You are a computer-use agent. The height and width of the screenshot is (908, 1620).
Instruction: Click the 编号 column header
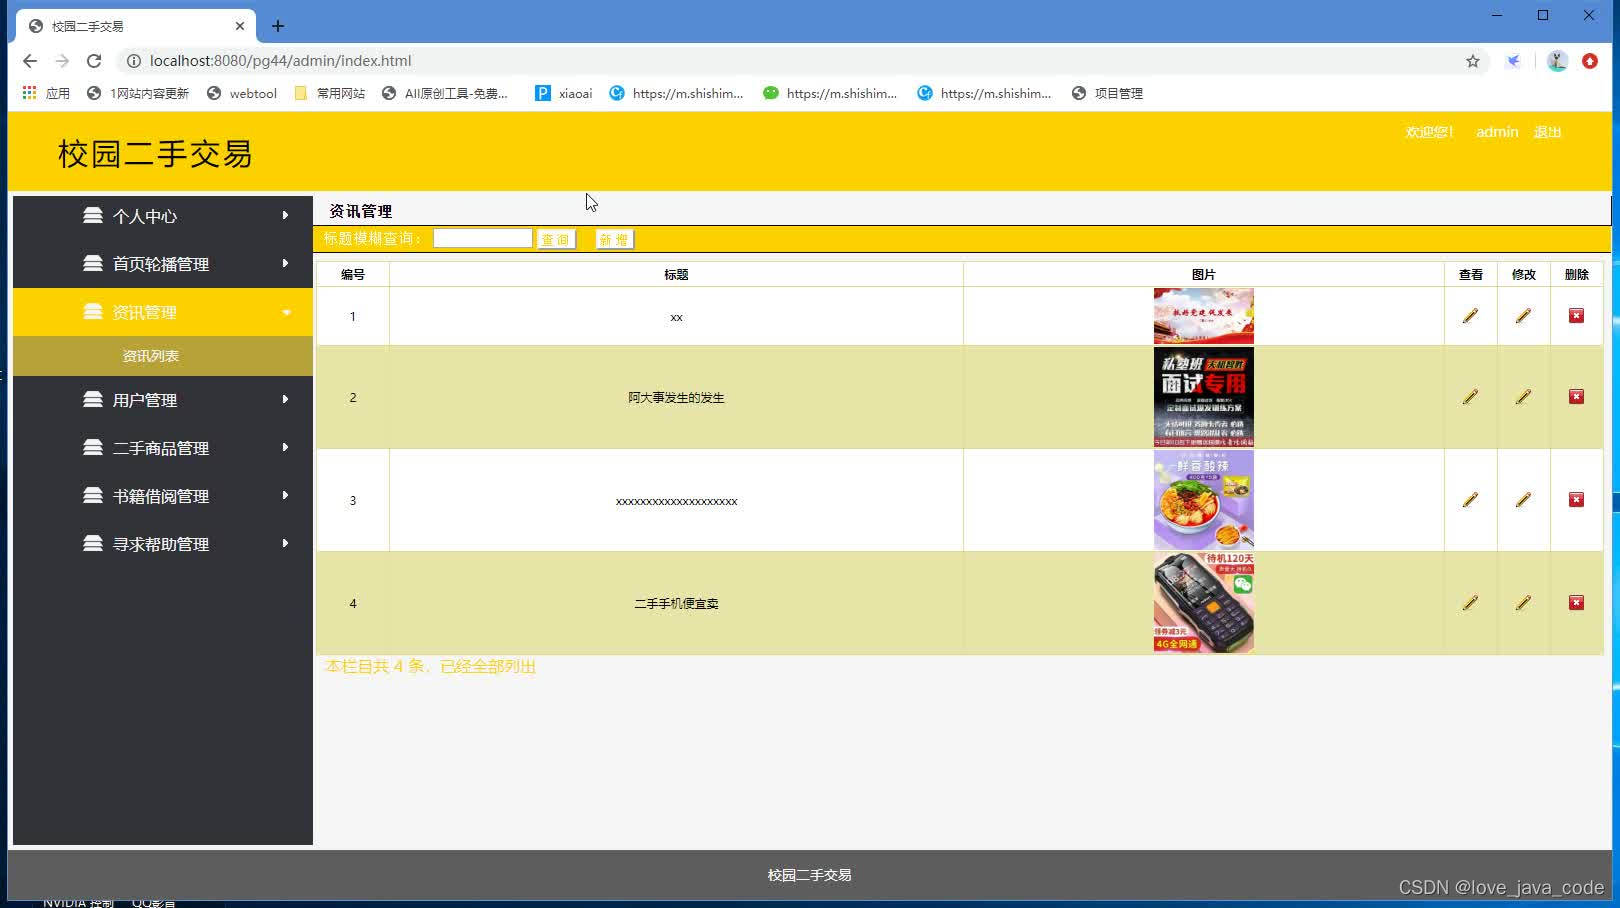(x=353, y=274)
